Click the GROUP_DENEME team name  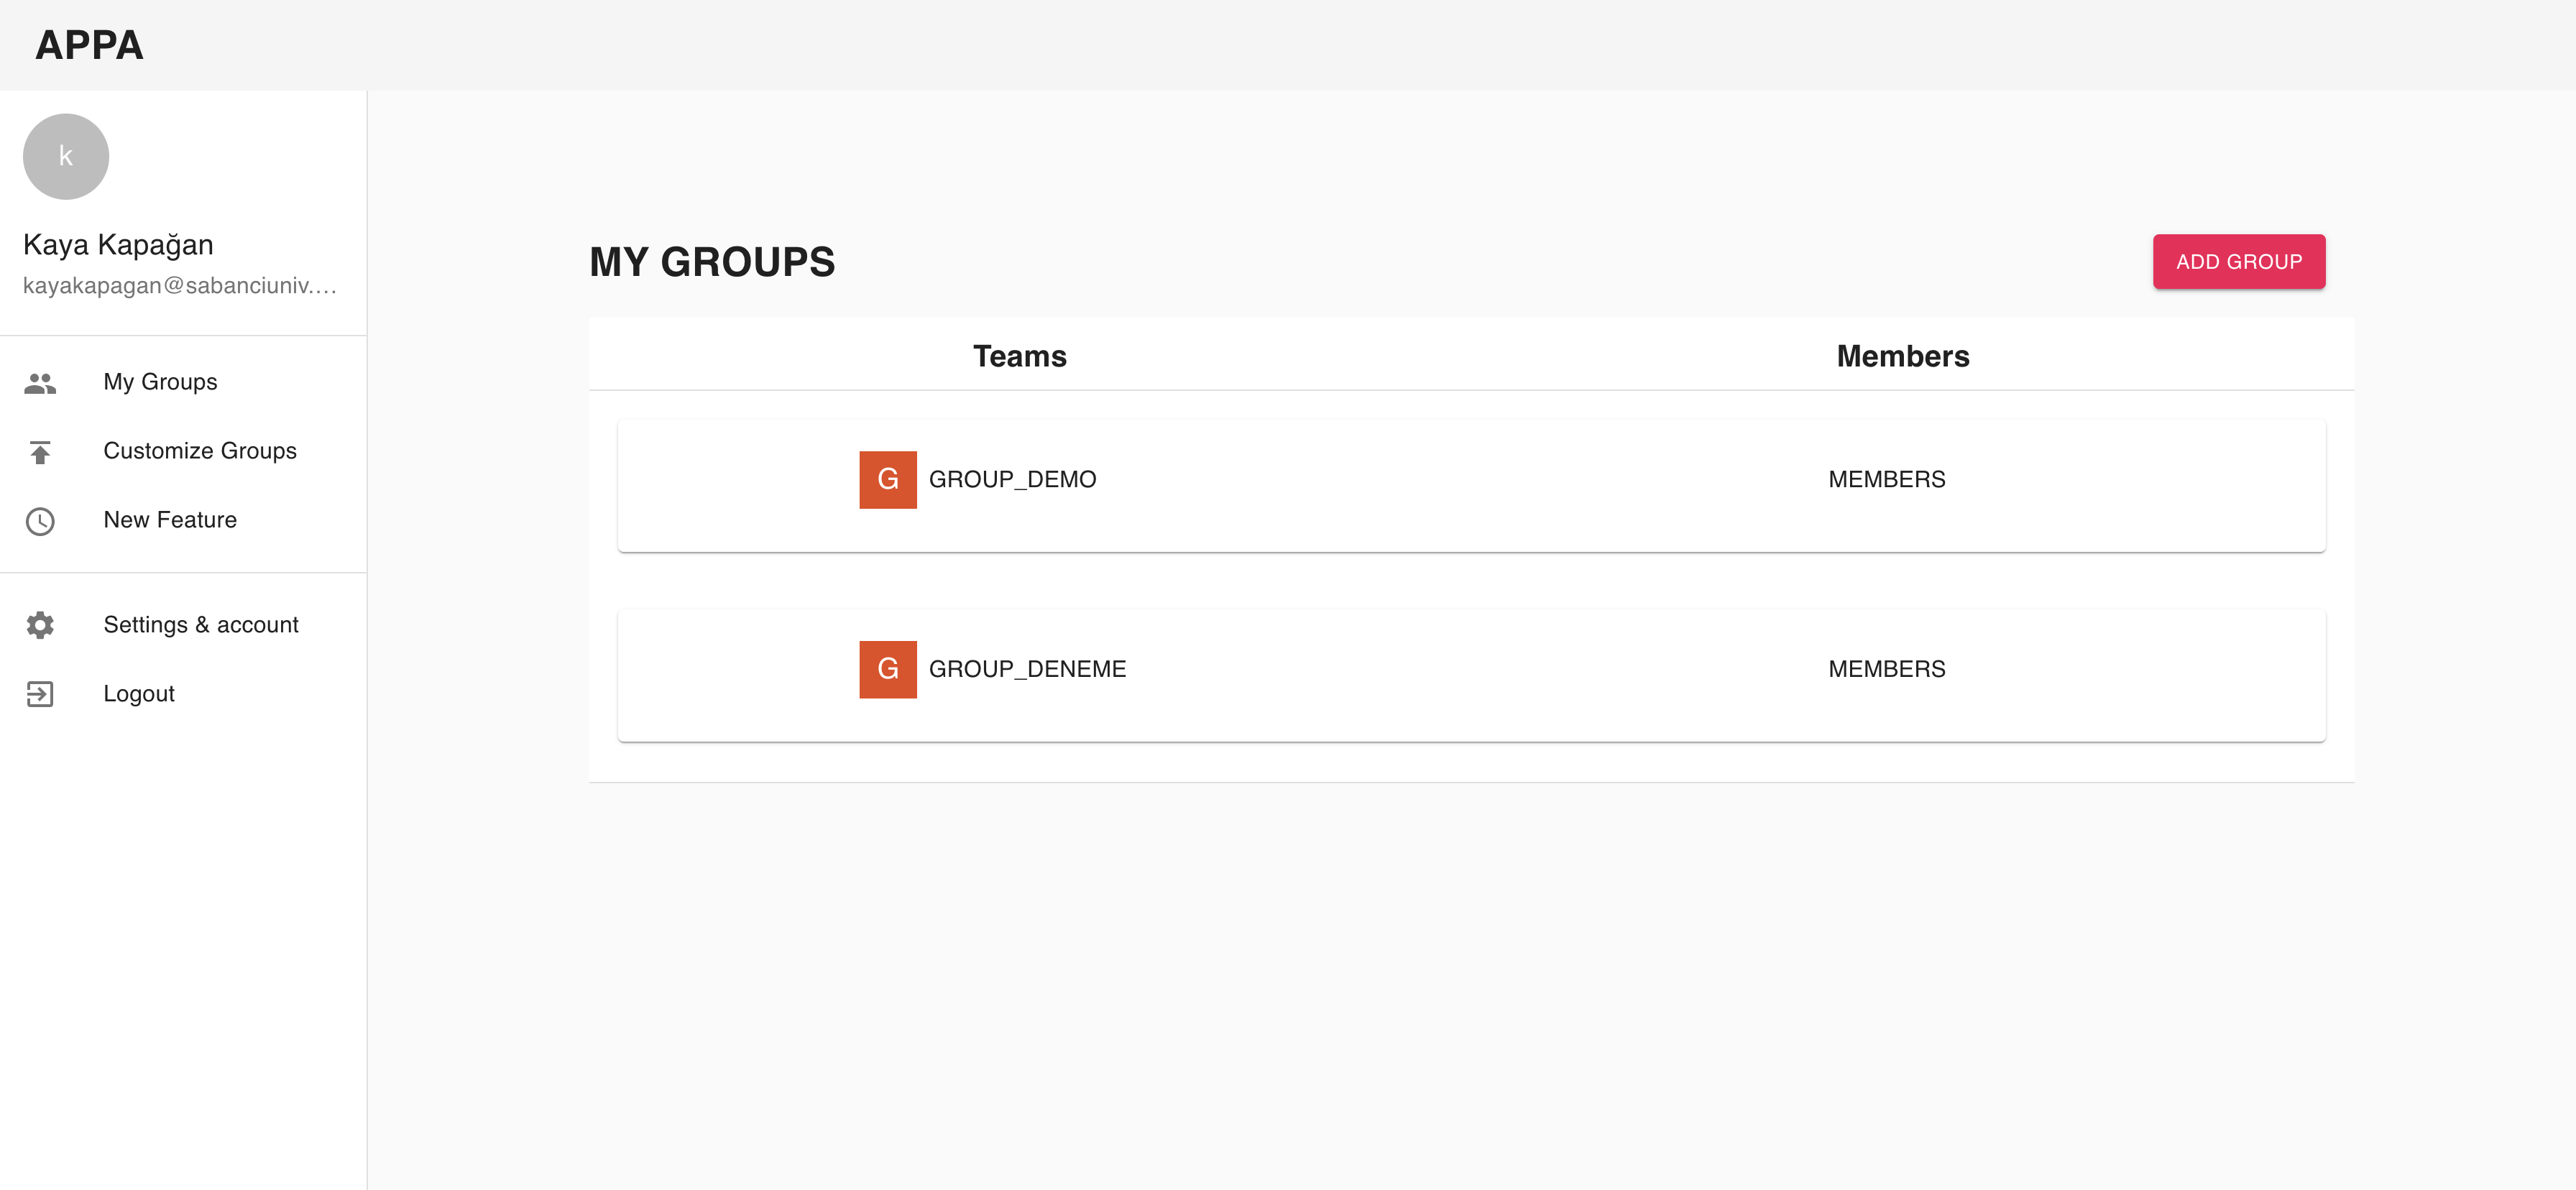pyautogui.click(x=1027, y=669)
